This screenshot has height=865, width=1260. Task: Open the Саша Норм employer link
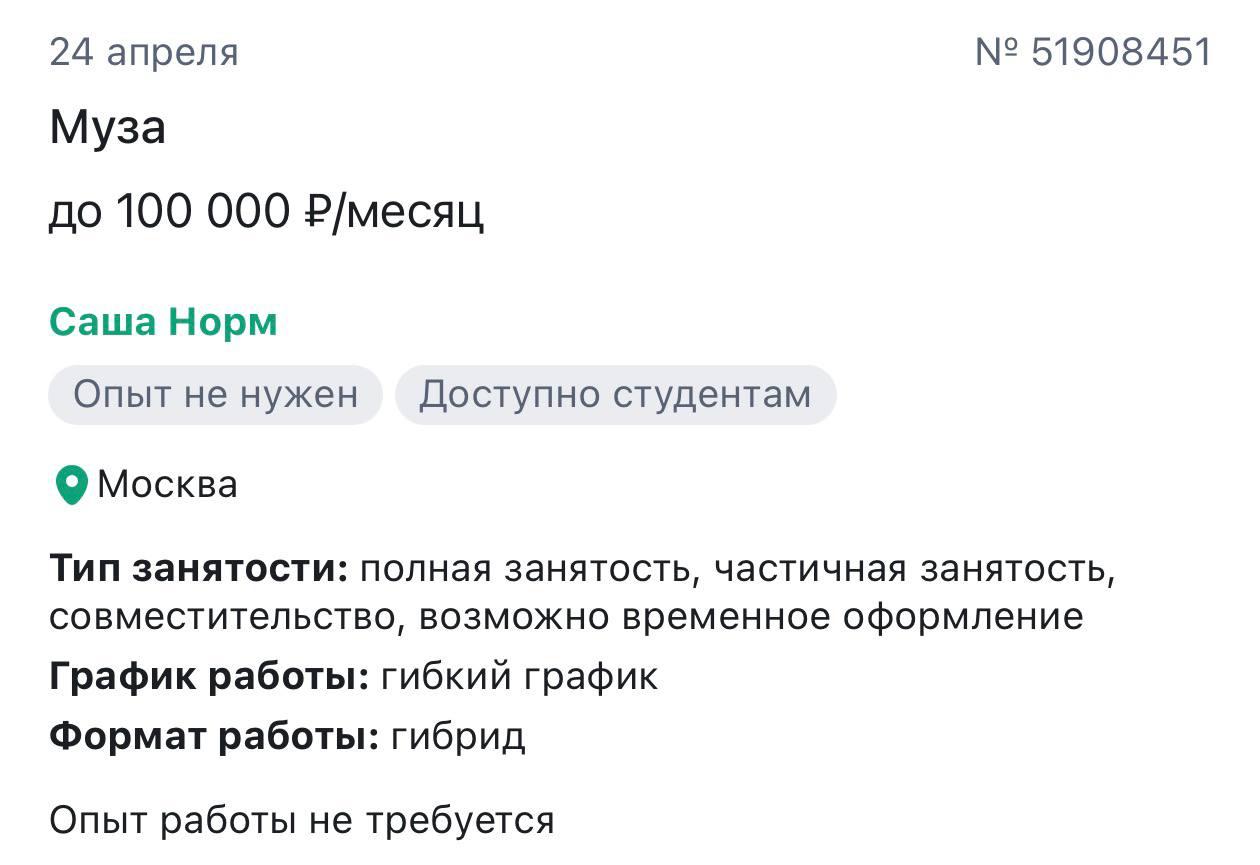pyautogui.click(x=163, y=322)
